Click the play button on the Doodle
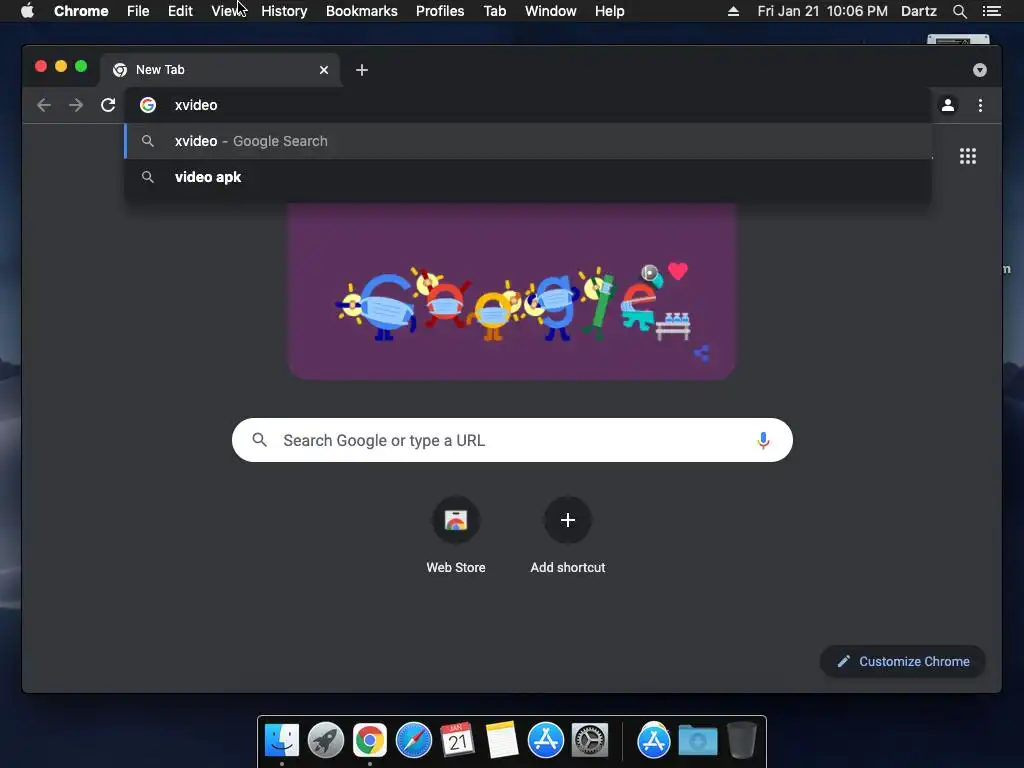 coord(649,272)
